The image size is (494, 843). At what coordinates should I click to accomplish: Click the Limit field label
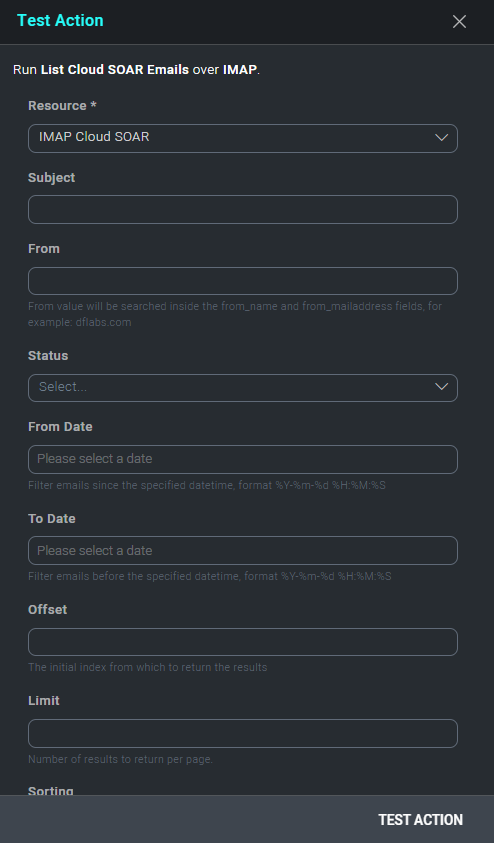[x=44, y=701]
